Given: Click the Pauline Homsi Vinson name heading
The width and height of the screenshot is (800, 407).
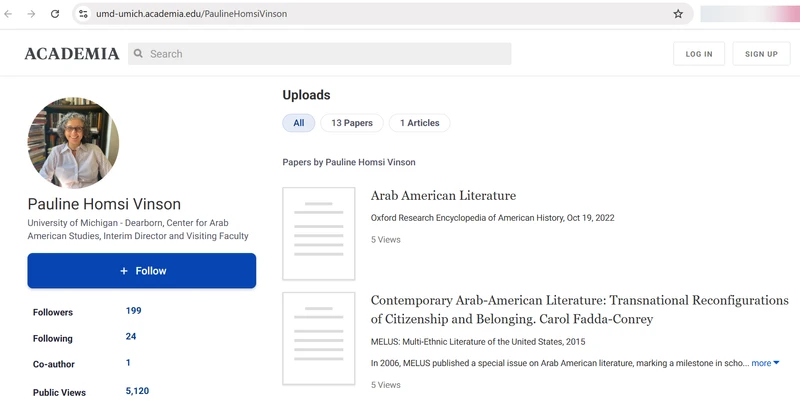Looking at the screenshot, I should [x=104, y=204].
